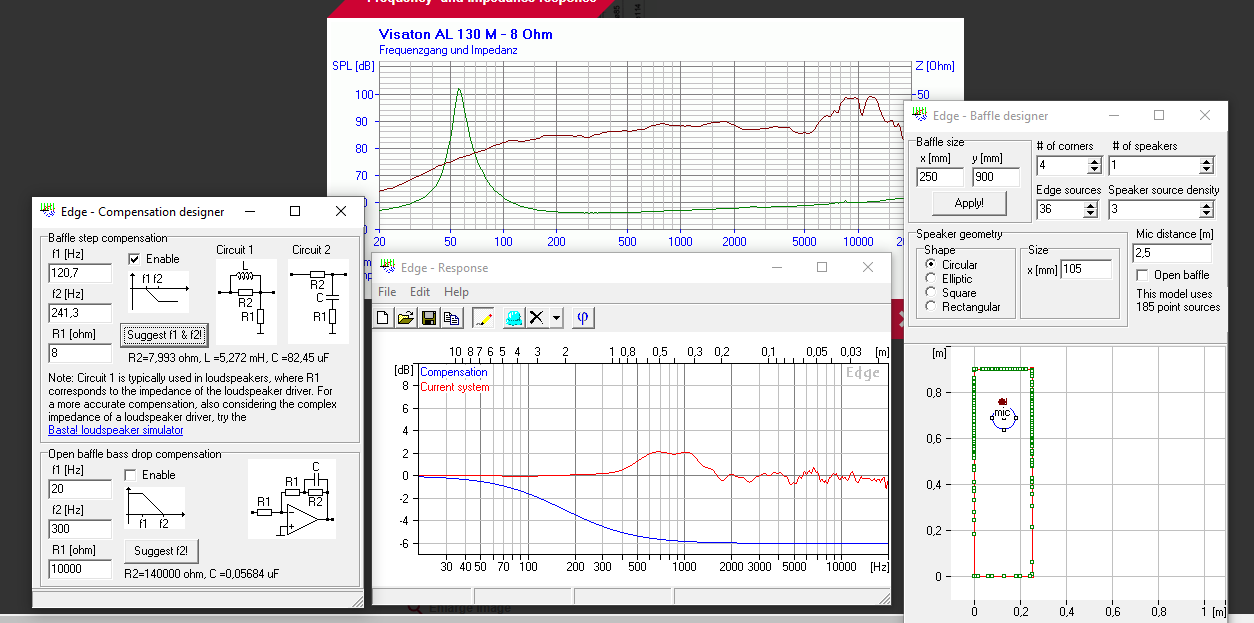This screenshot has height=623, width=1254.
Task: Click the speaker size x field showing 105
Action: click(x=1086, y=269)
